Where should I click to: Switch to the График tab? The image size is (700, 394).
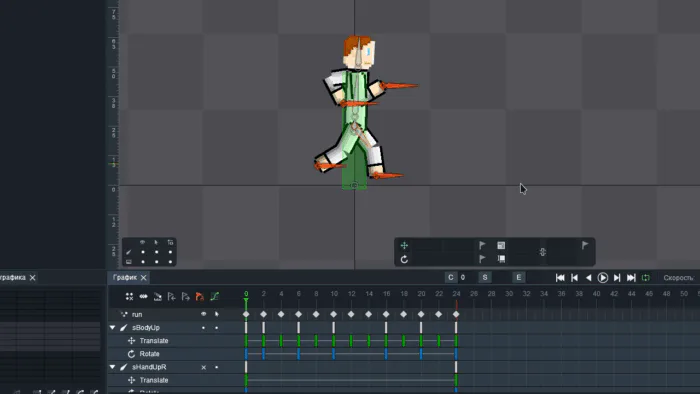tap(125, 278)
